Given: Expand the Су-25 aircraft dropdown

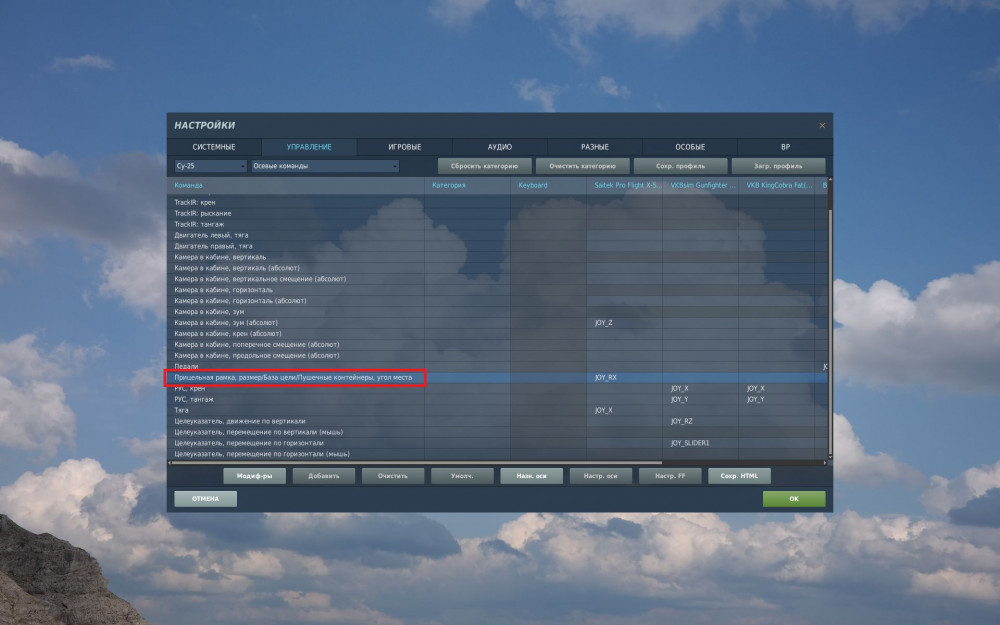Looking at the screenshot, I should click(210, 166).
